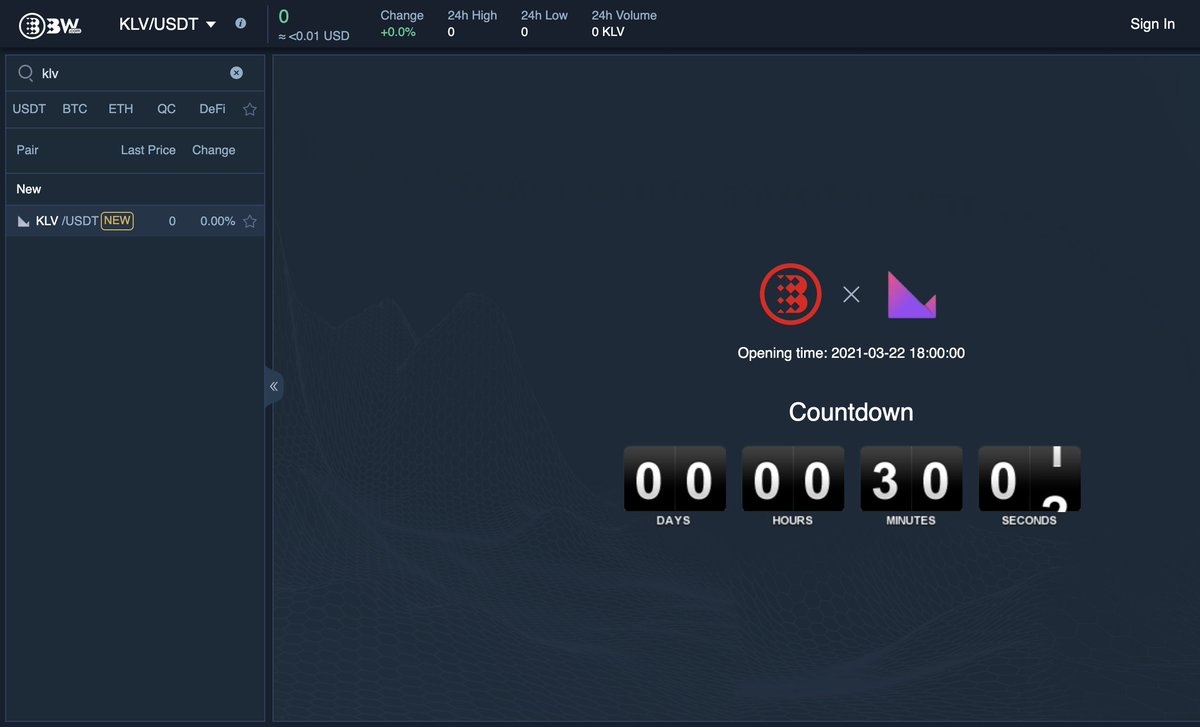Open the BW.com logo home link
The image size is (1200, 727).
pyautogui.click(x=51, y=25)
